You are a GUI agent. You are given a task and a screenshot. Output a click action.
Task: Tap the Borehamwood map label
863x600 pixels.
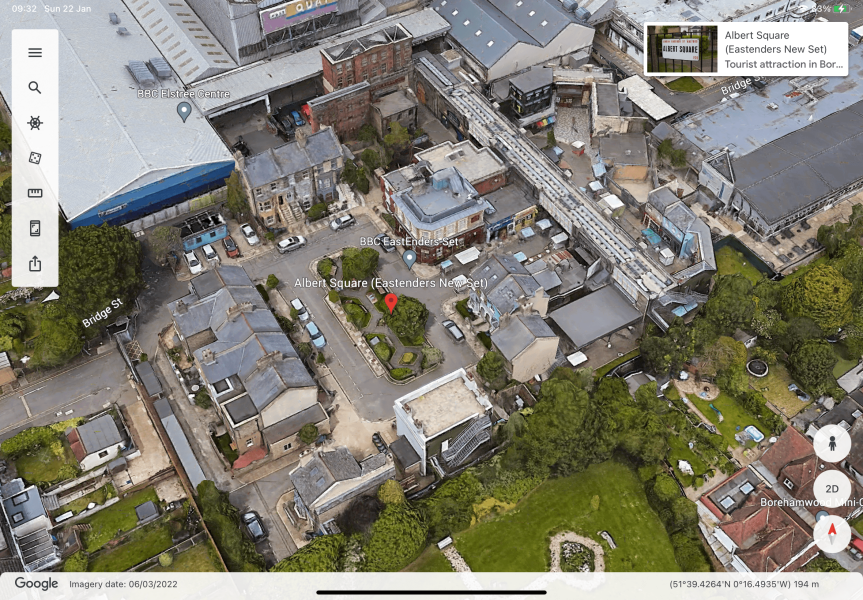tap(811, 502)
